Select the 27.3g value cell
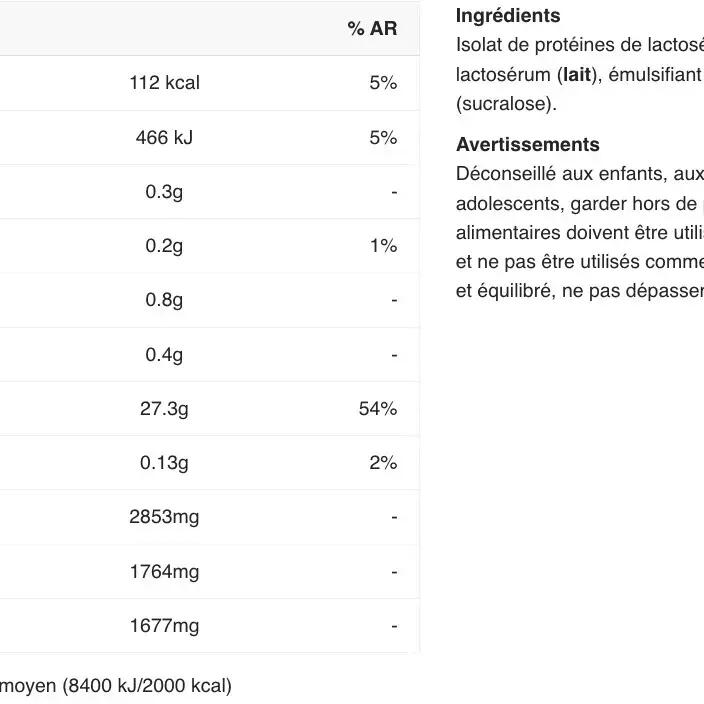The height and width of the screenshot is (704, 704). [164, 409]
